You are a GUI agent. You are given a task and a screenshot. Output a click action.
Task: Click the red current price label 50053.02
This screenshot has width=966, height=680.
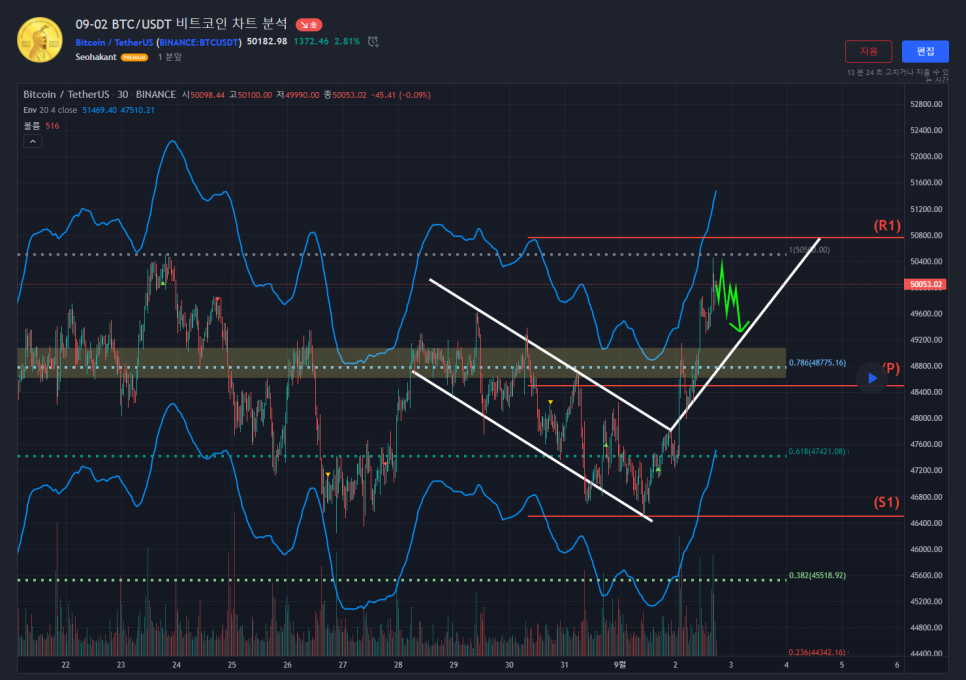tap(927, 285)
